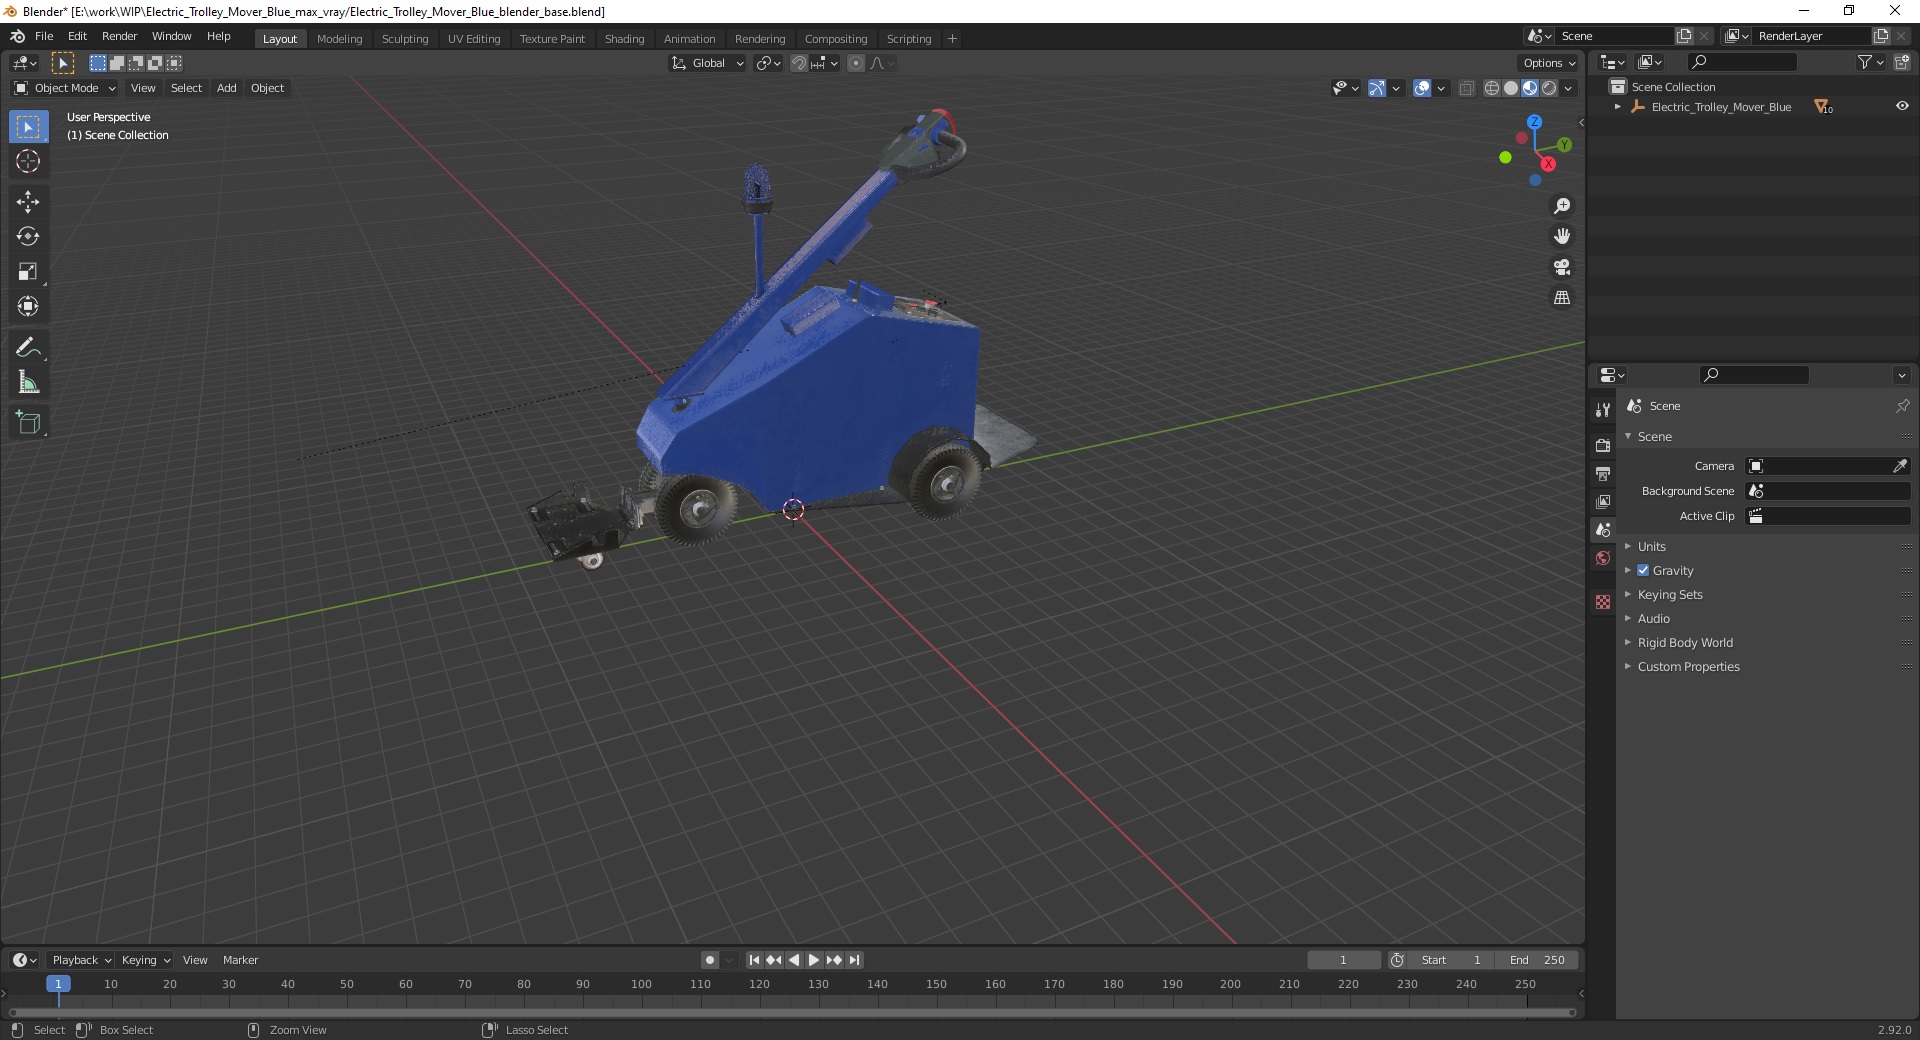Select the Add Cube tool

coord(28,423)
